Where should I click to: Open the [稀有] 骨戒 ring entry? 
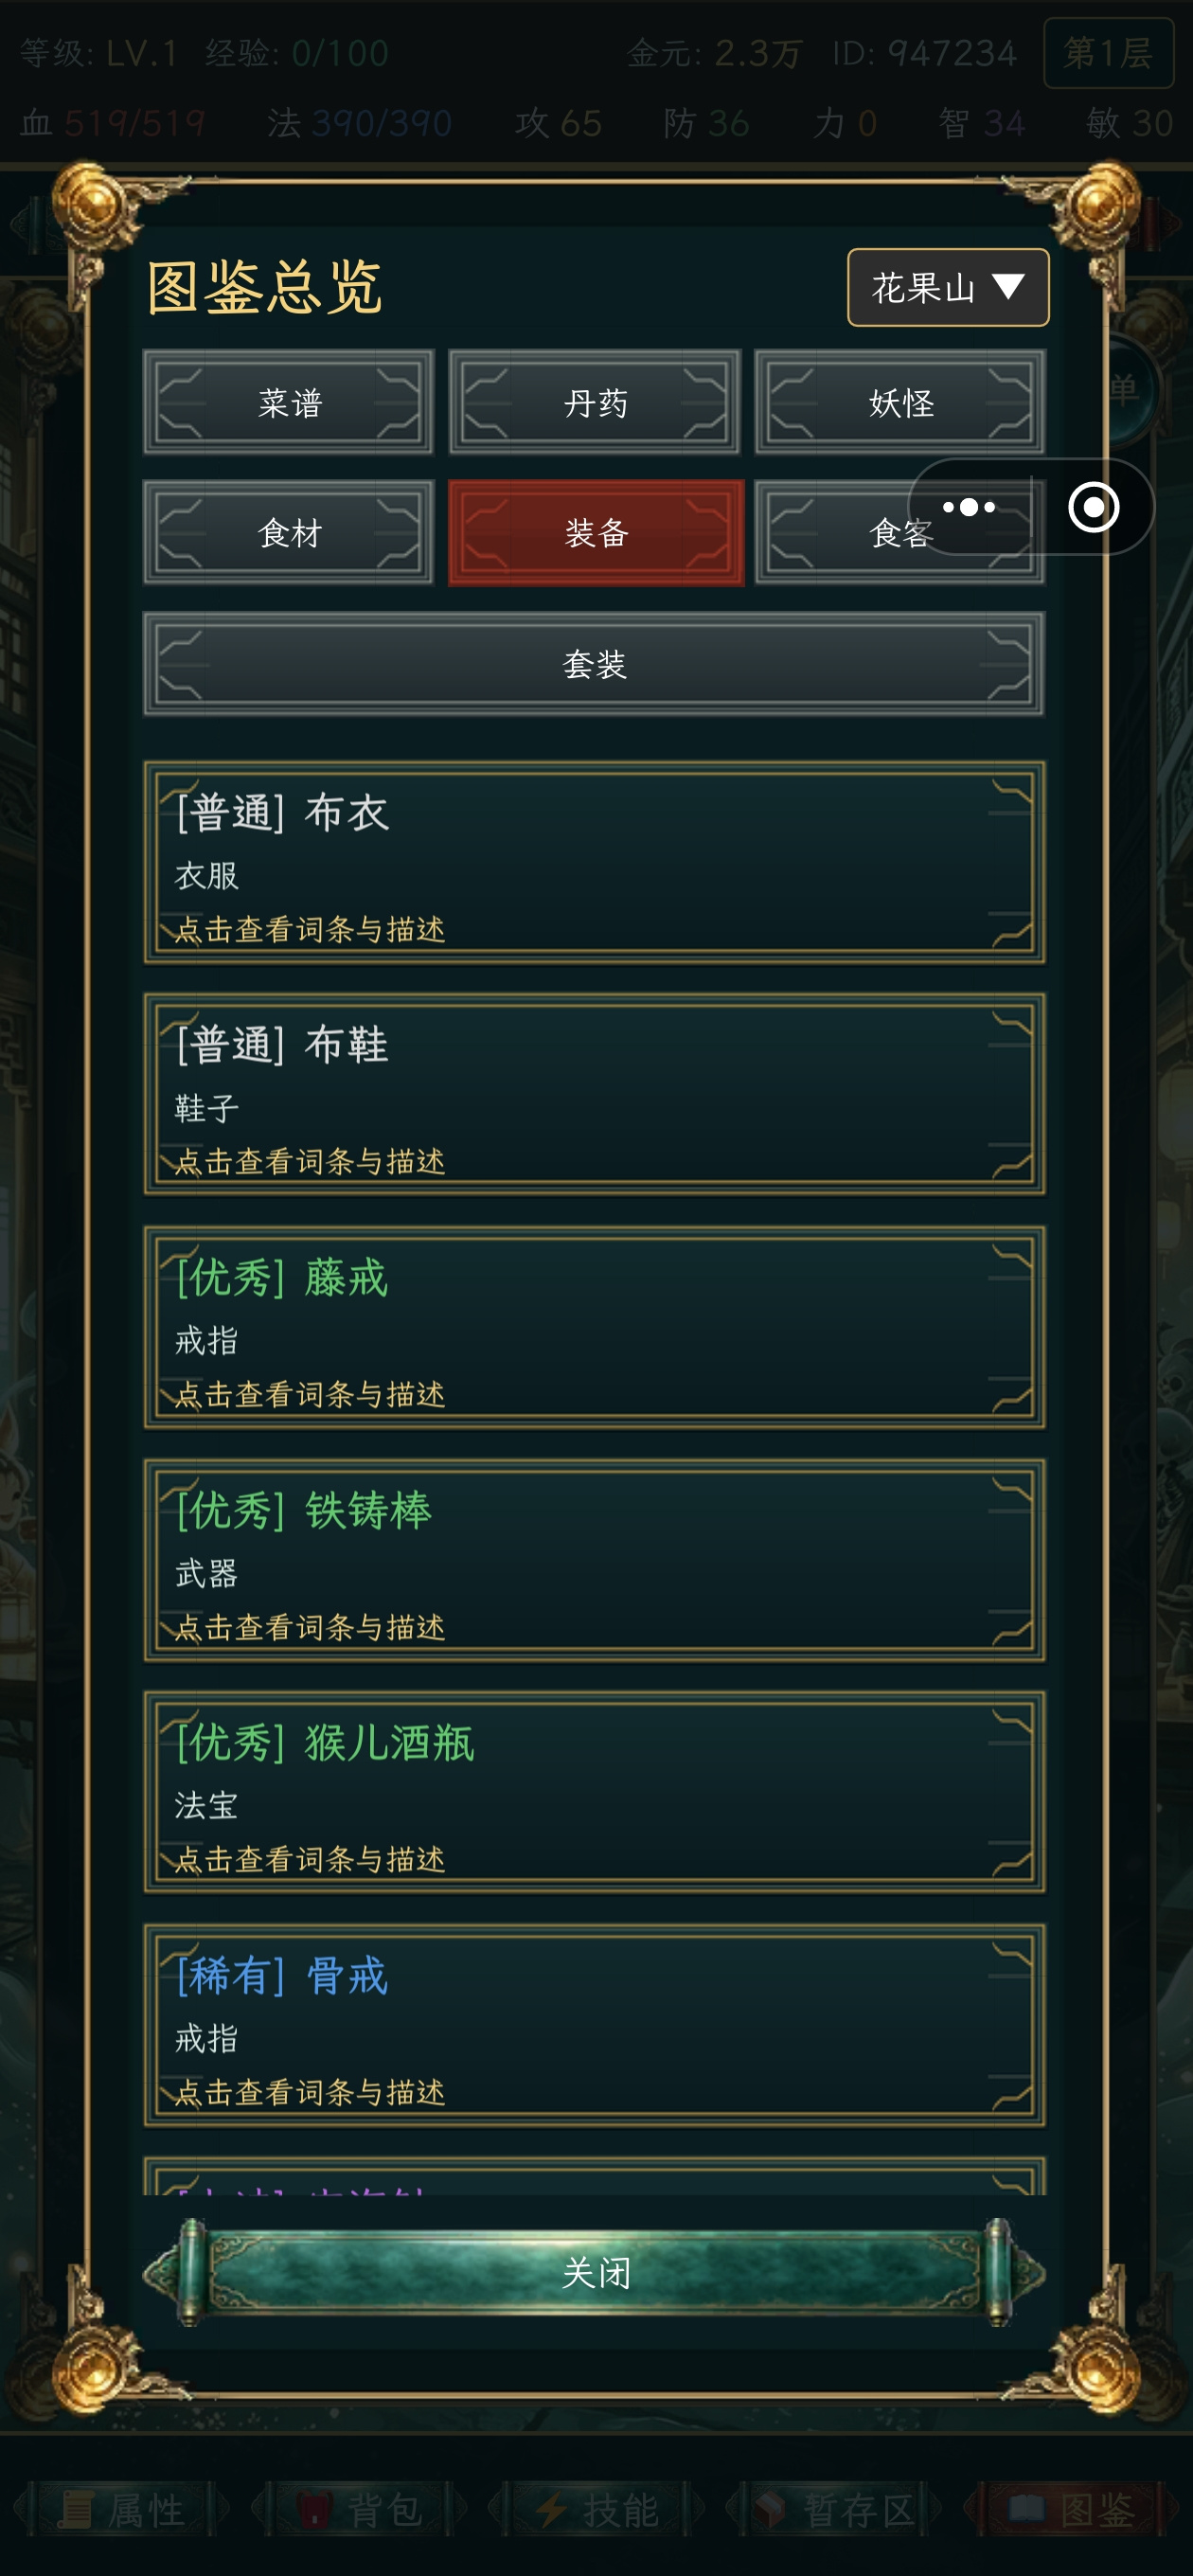[x=595, y=2025]
